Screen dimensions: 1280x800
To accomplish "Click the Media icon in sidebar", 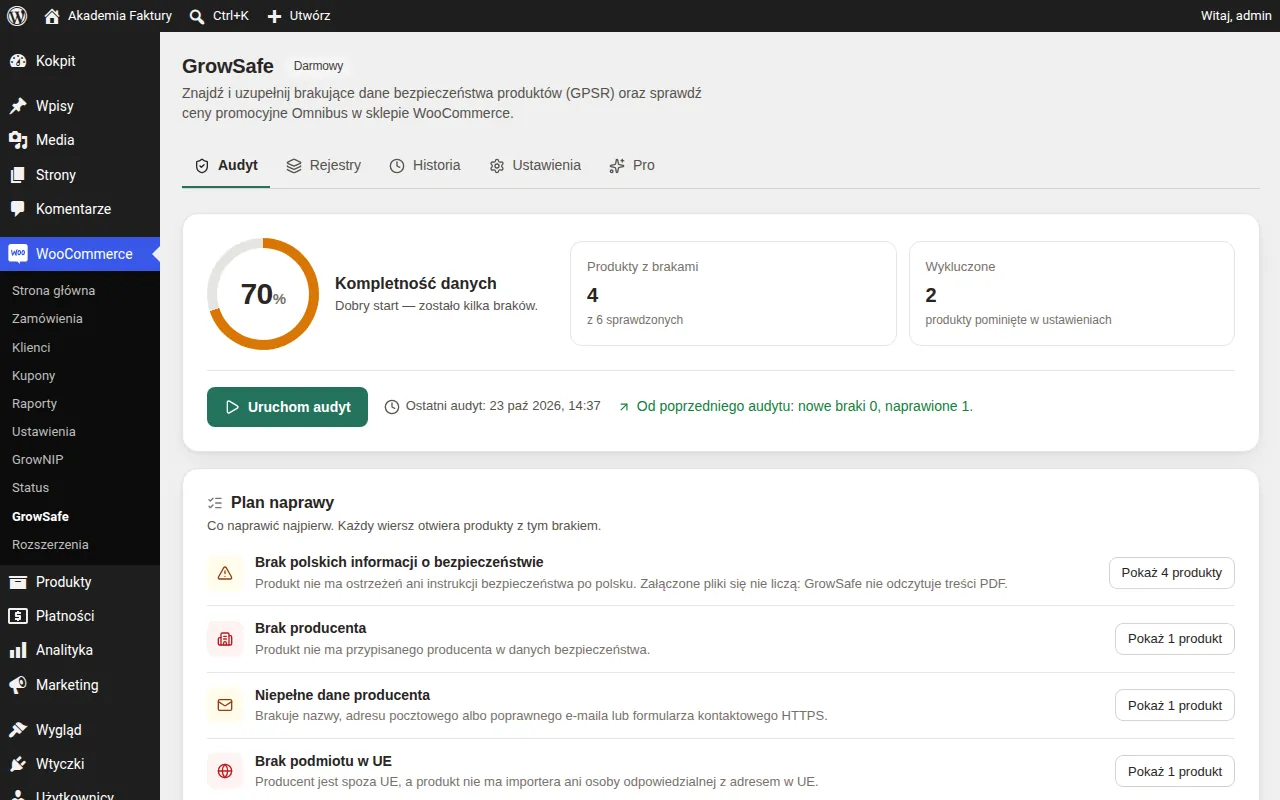I will point(18,140).
